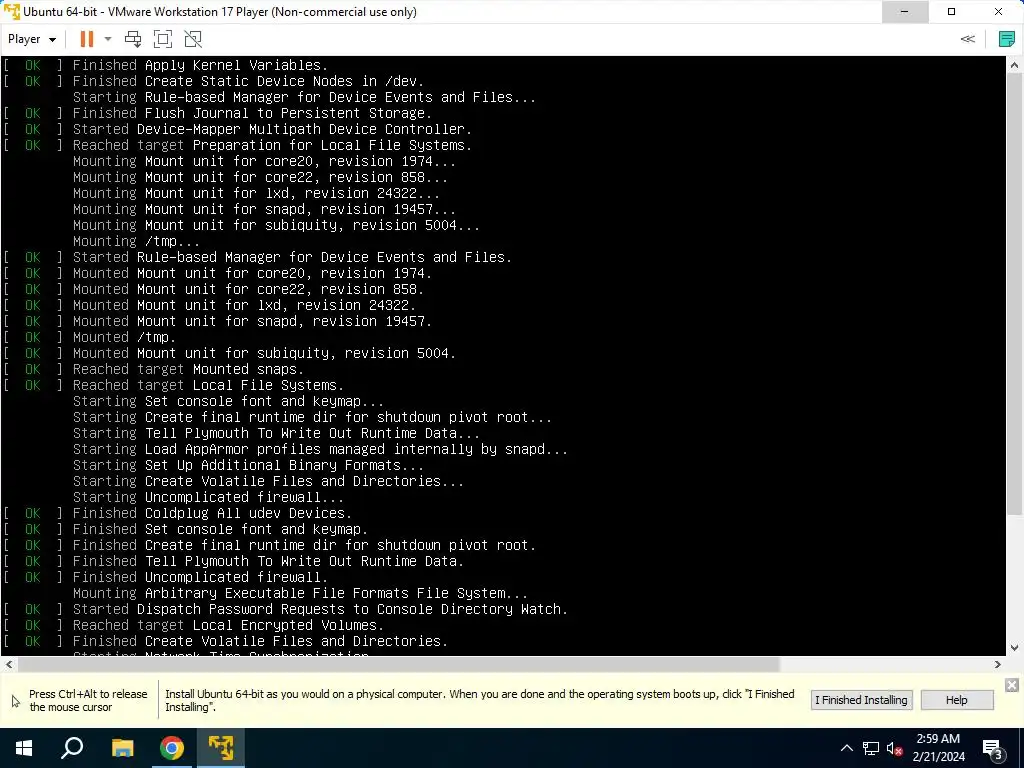Click 'Started Device-Mapper Multipath Device Controller.'

coord(272,129)
